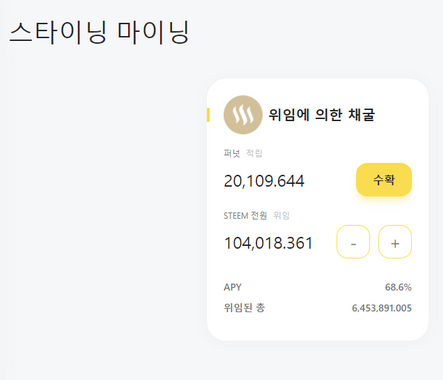The width and height of the screenshot is (443, 380).
Task: Click the grey 적립 label
Action: (254, 153)
